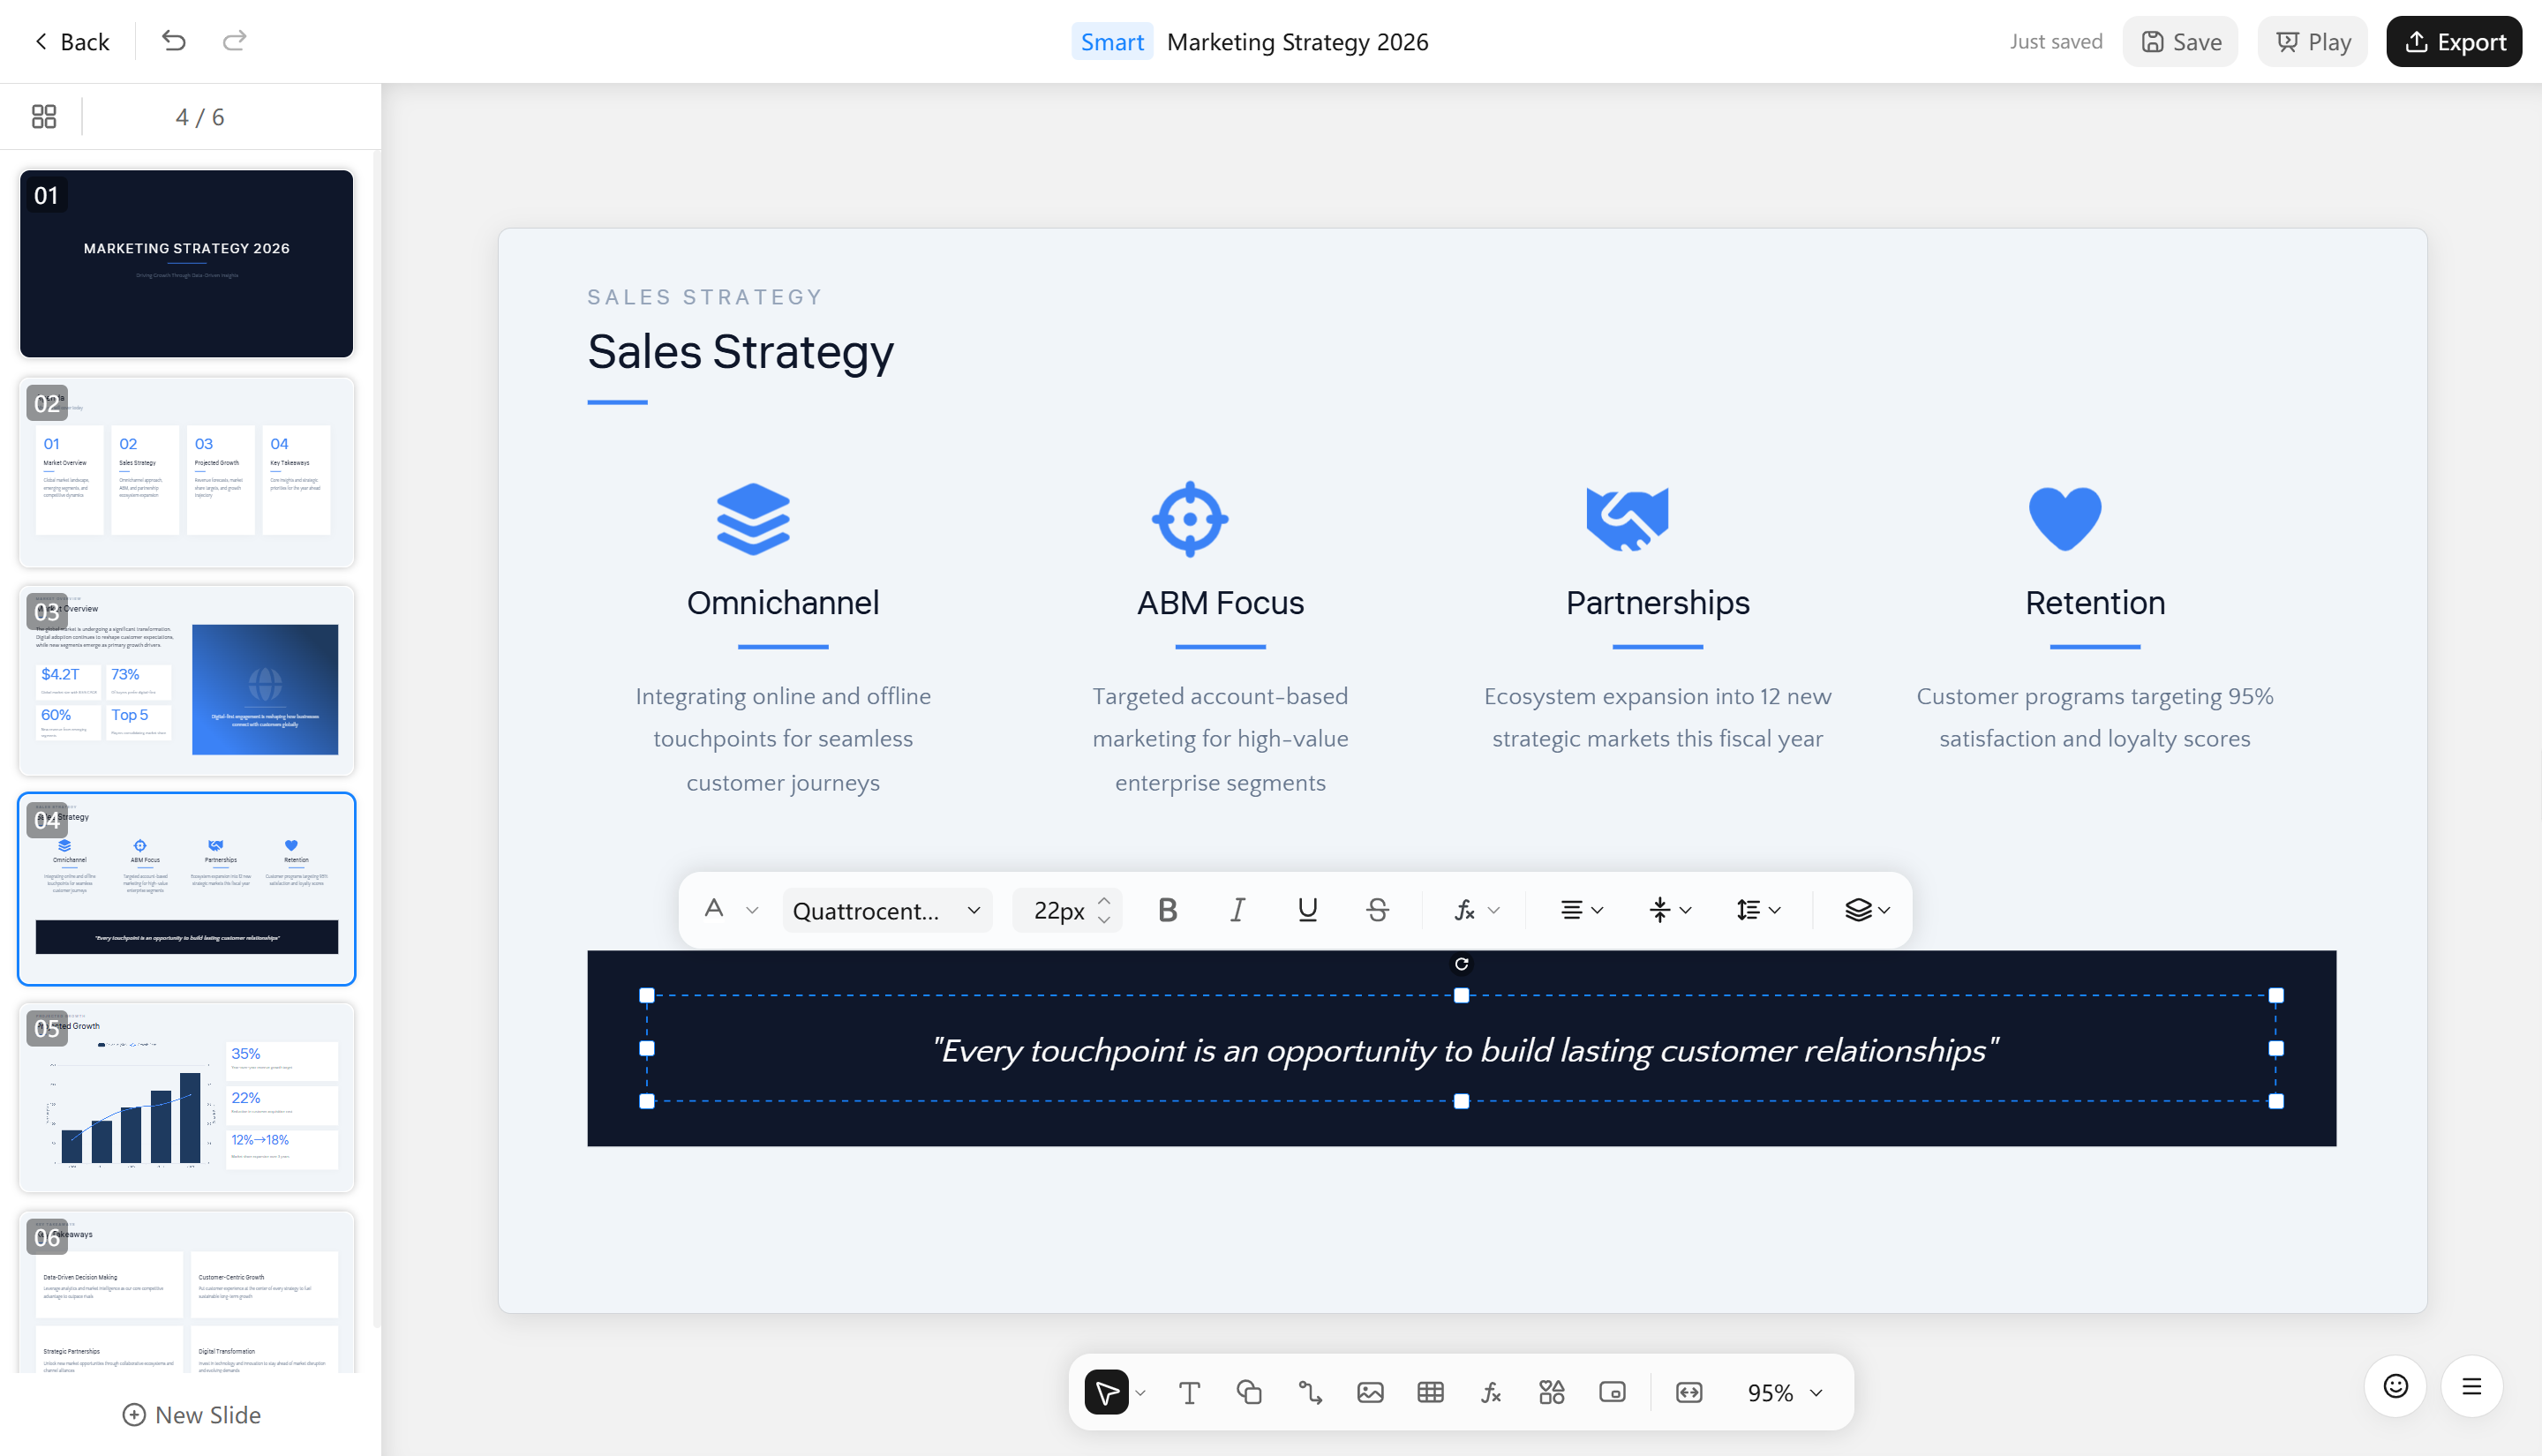This screenshot has height=1456, width=2542.
Task: Toggle strikethrough formatting
Action: coord(1377,910)
